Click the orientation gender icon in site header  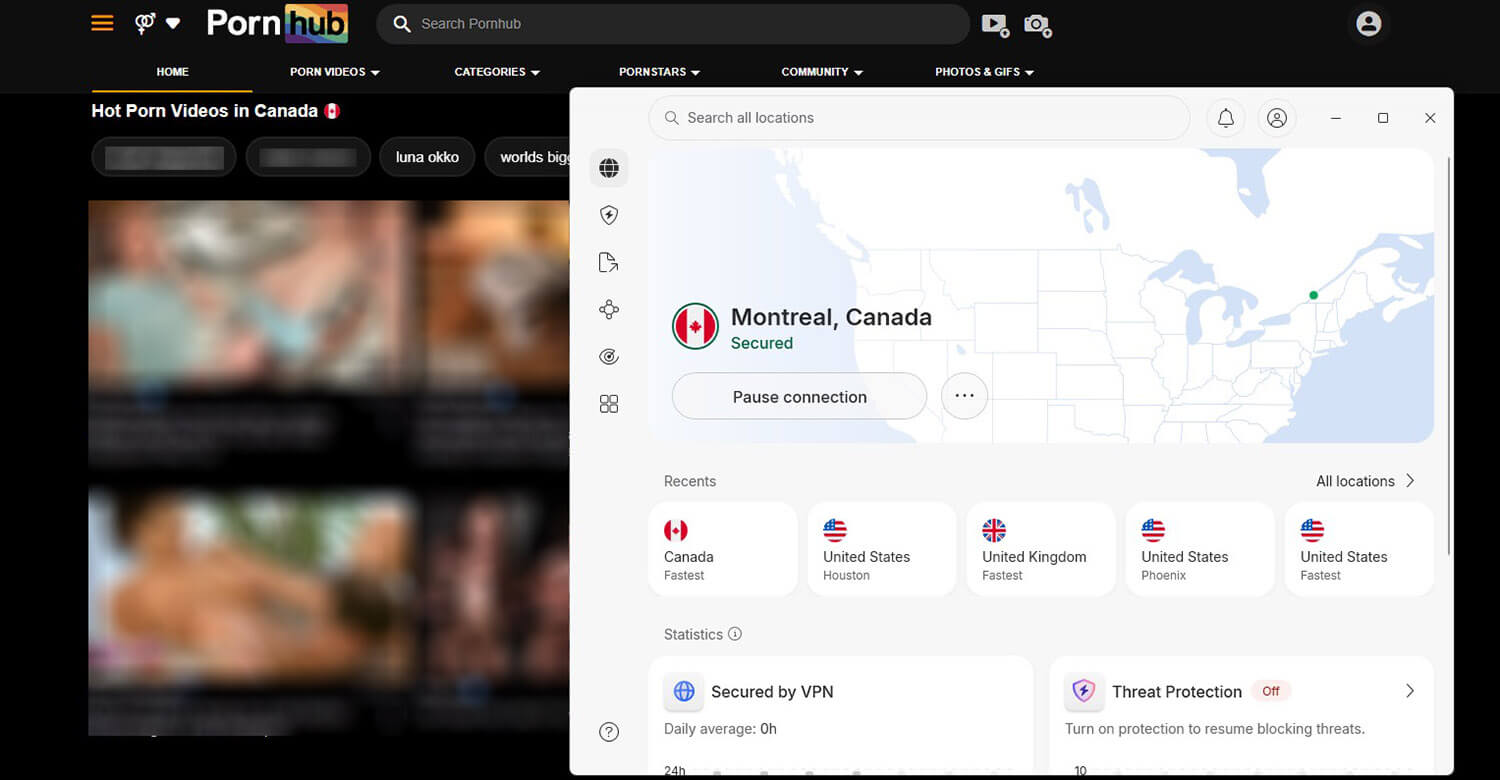tap(145, 23)
